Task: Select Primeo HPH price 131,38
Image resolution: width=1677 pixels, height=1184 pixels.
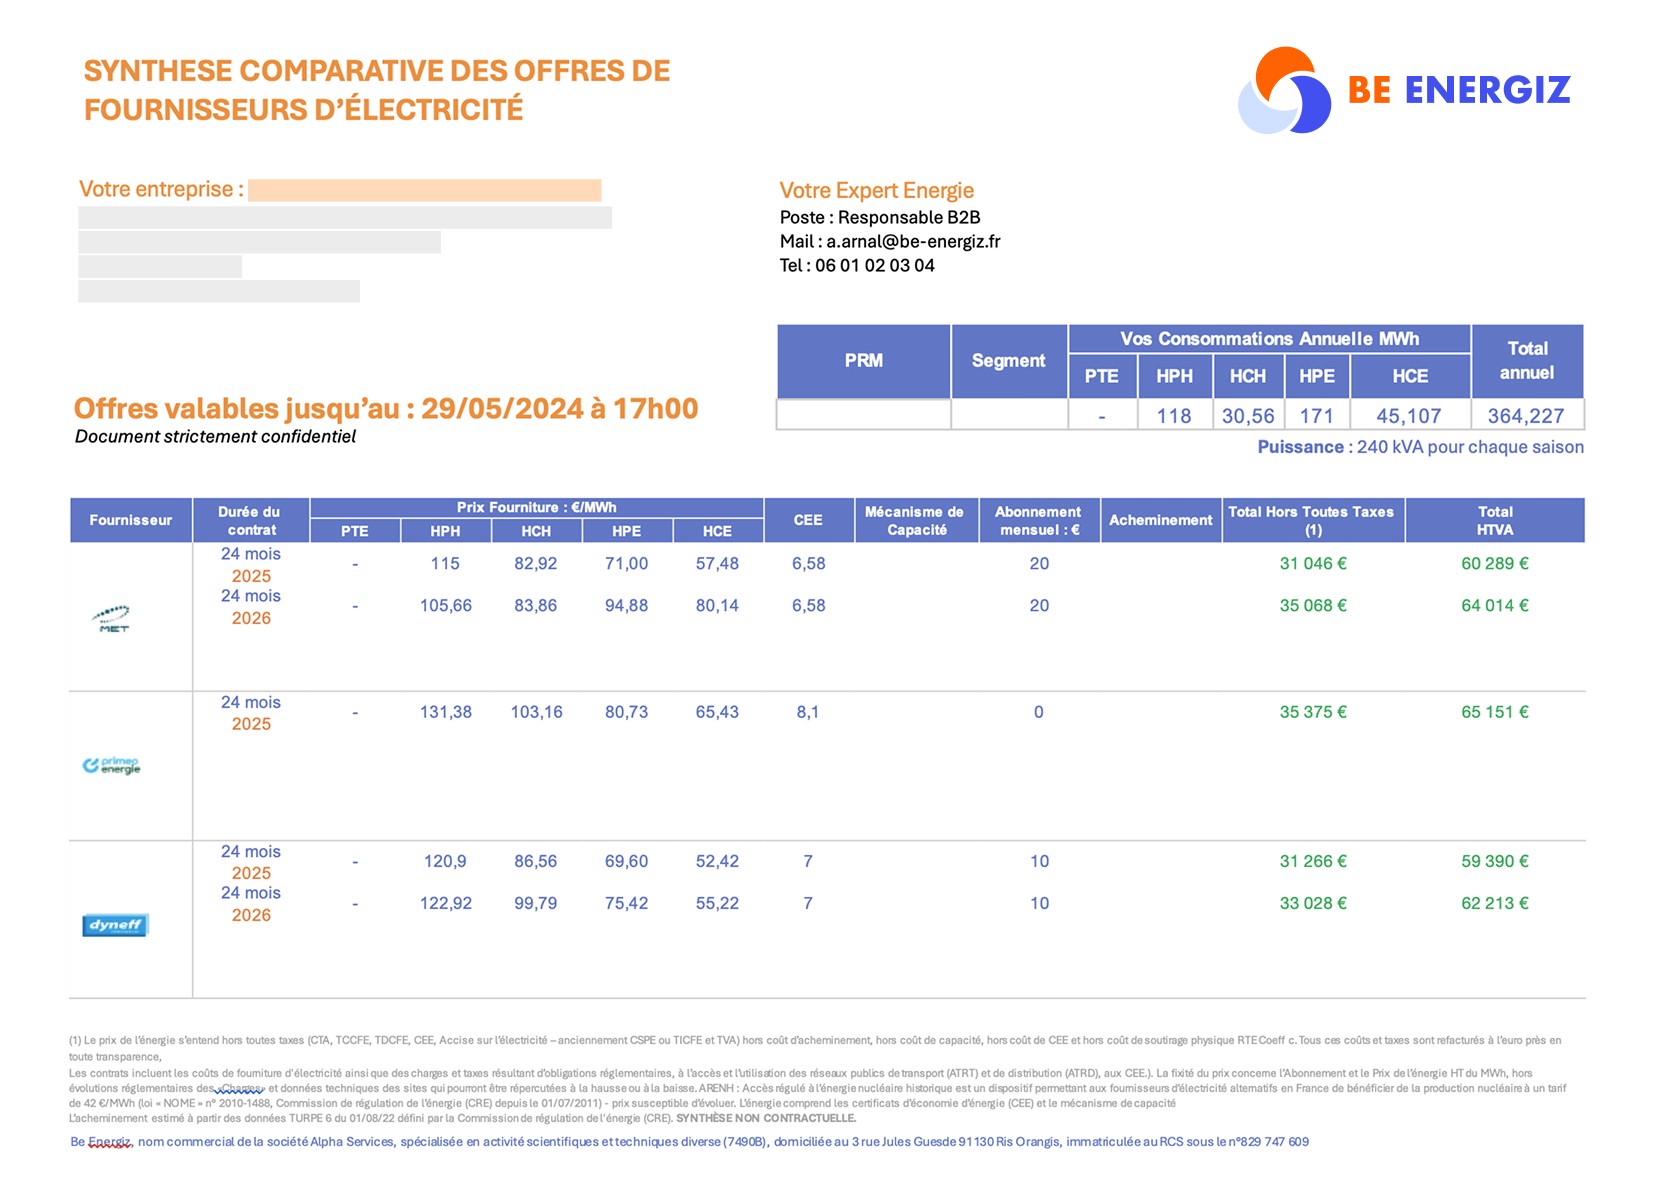Action: tap(445, 712)
